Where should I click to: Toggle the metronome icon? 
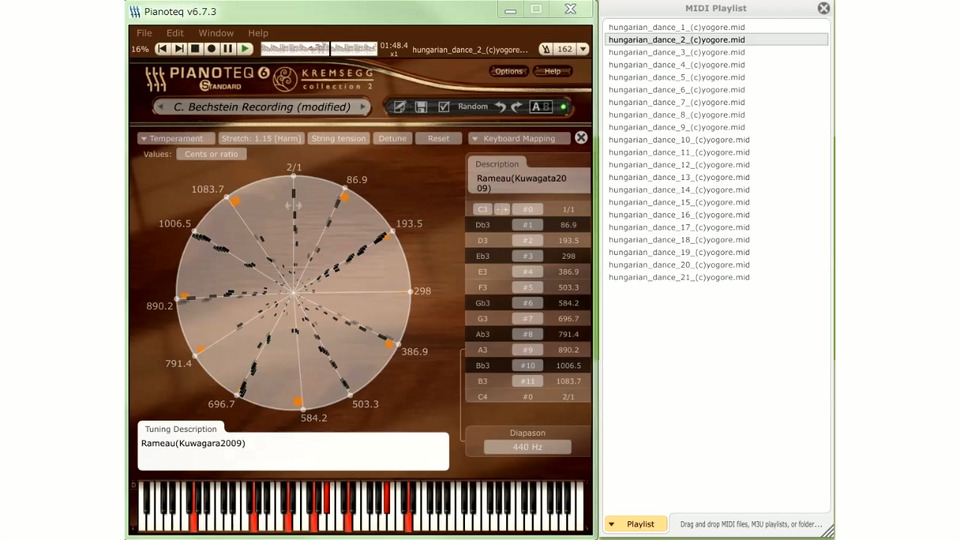tap(546, 49)
